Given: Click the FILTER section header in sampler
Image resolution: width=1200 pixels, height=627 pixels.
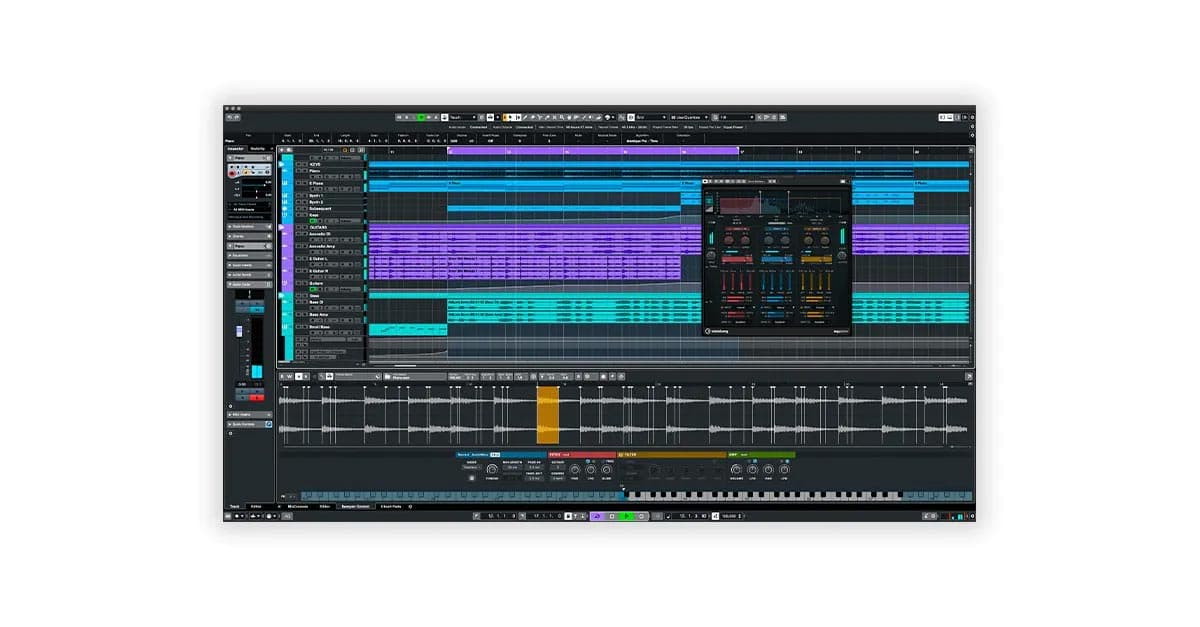Looking at the screenshot, I should pos(672,454).
